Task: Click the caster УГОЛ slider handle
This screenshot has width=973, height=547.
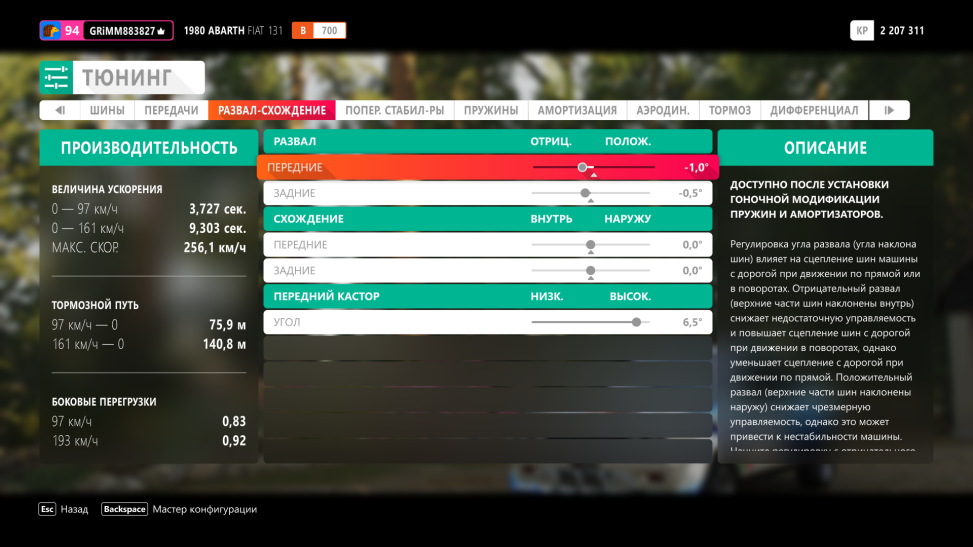Action: point(636,322)
